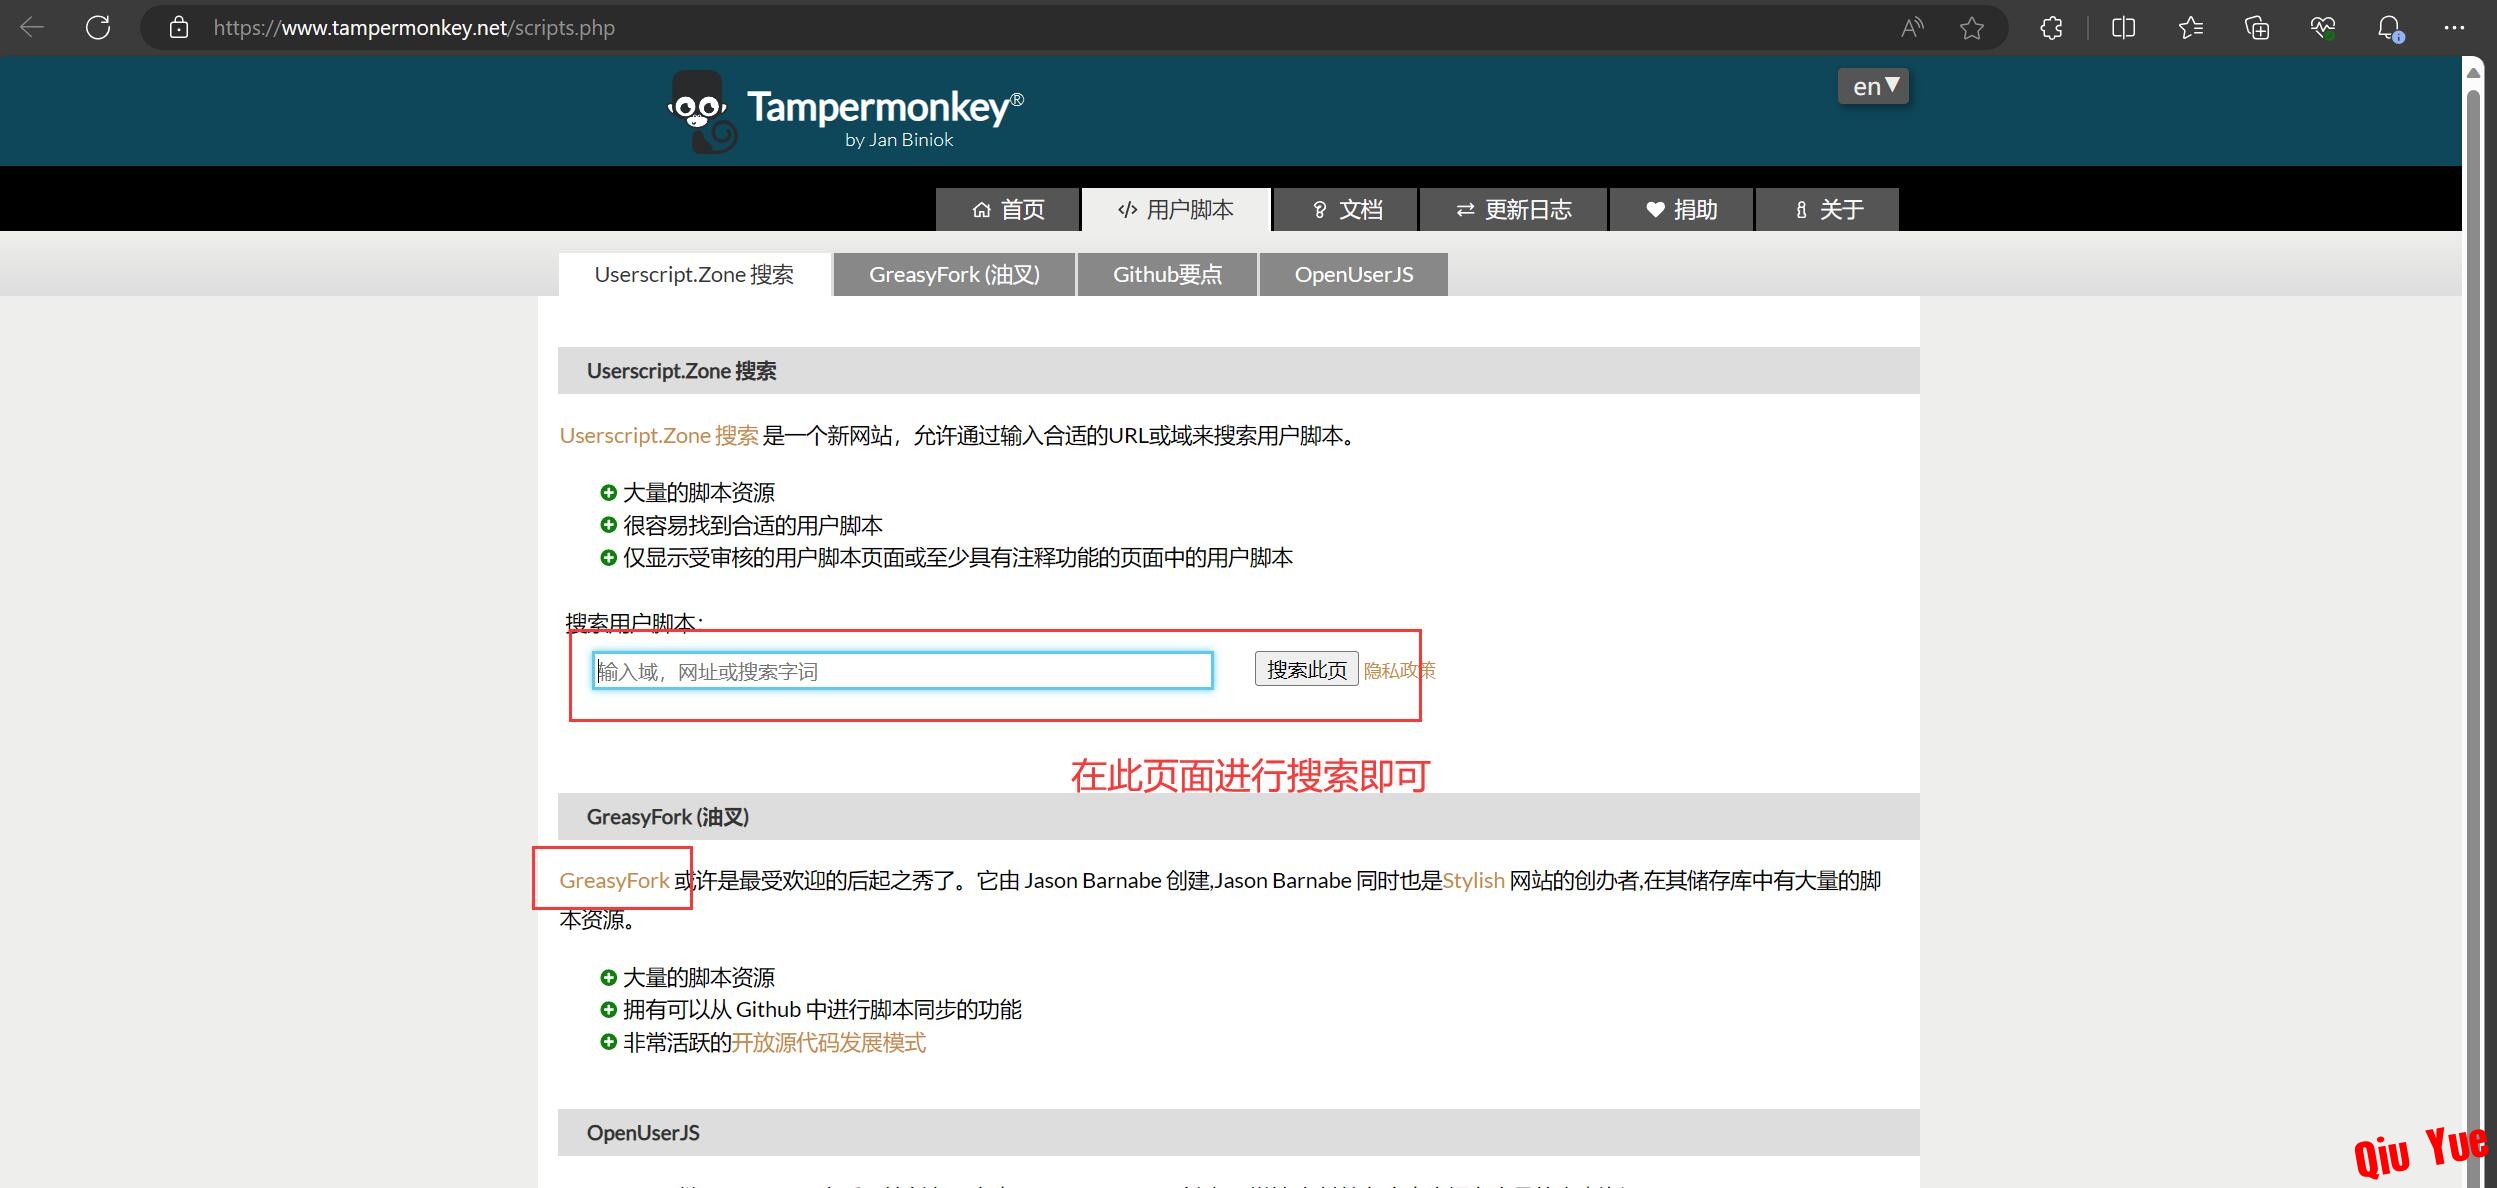
Task: Open the 关于 about tab
Action: click(1828, 209)
